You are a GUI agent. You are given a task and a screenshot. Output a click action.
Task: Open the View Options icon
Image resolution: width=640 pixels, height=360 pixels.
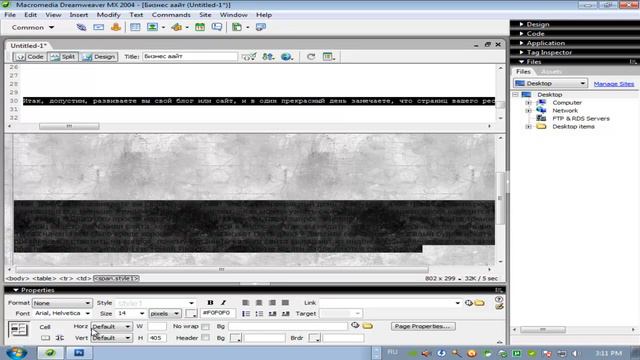point(329,57)
